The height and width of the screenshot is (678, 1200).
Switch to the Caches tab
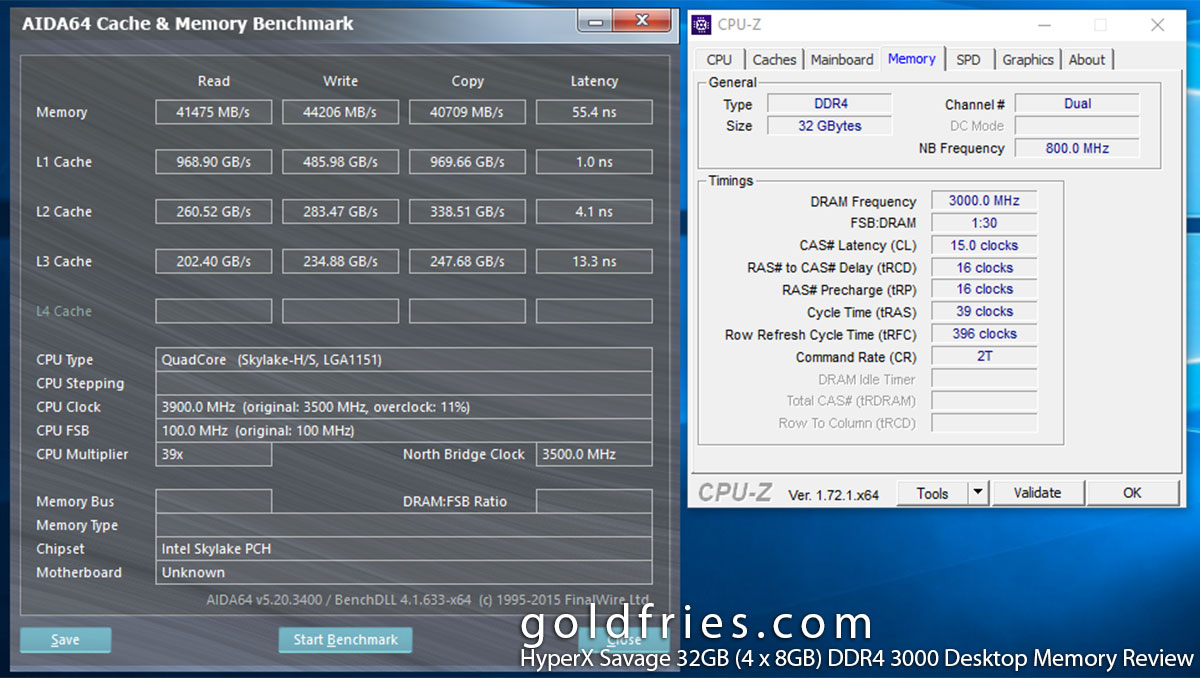[774, 60]
